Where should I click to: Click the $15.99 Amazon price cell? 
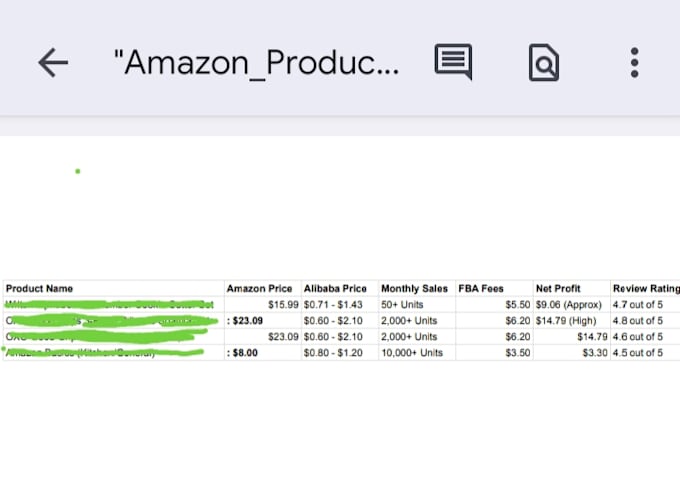pyautogui.click(x=263, y=305)
